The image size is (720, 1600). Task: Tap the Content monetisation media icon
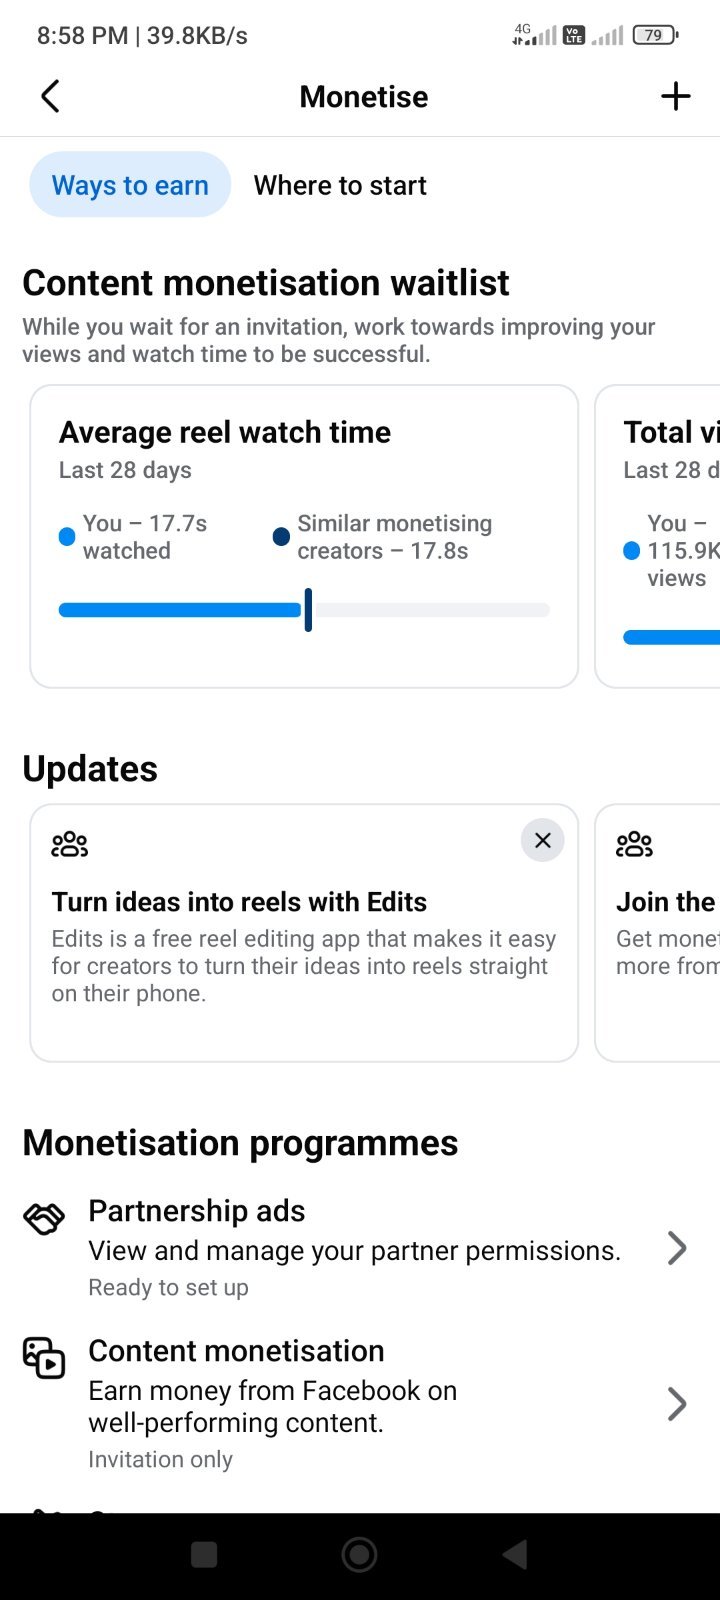coord(44,1357)
